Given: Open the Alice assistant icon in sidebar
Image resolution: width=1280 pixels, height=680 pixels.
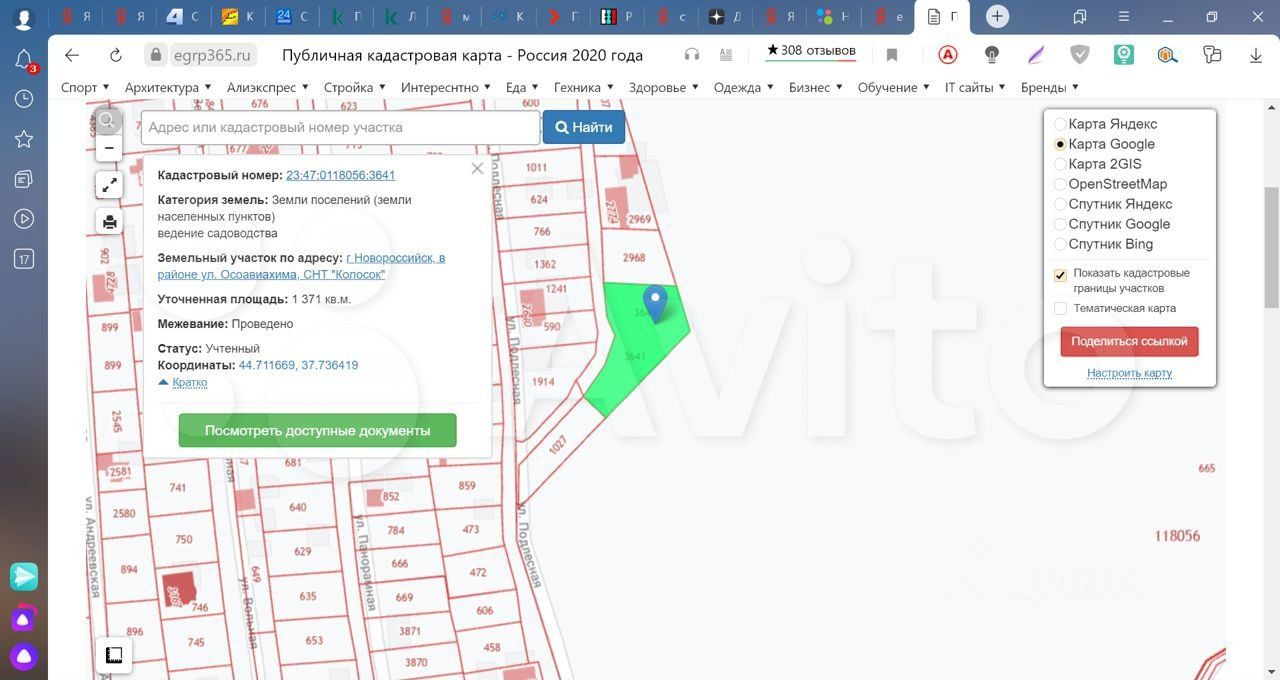Looking at the screenshot, I should point(24,656).
